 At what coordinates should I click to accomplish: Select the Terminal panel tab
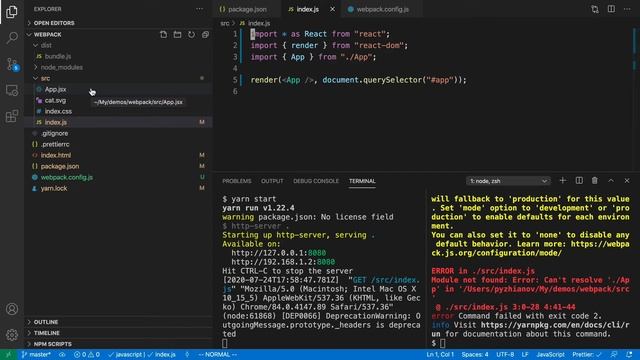pyautogui.click(x=362, y=181)
